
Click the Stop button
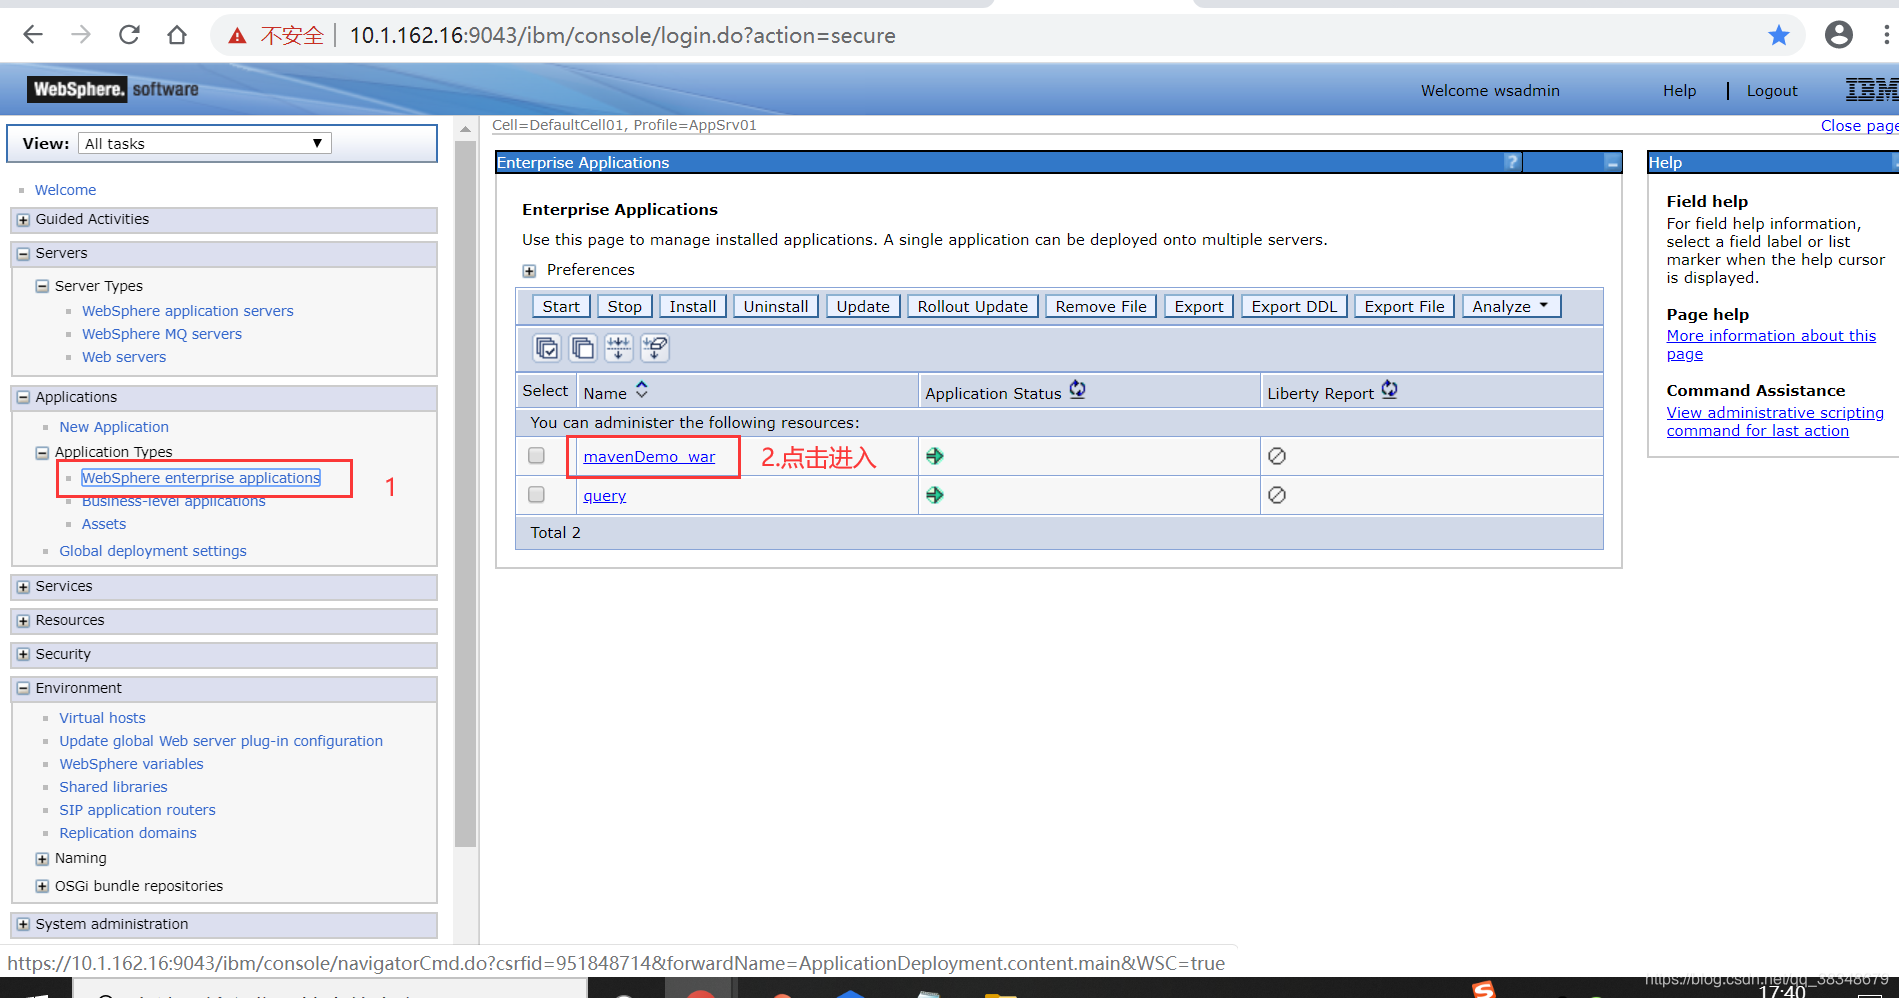pyautogui.click(x=625, y=306)
